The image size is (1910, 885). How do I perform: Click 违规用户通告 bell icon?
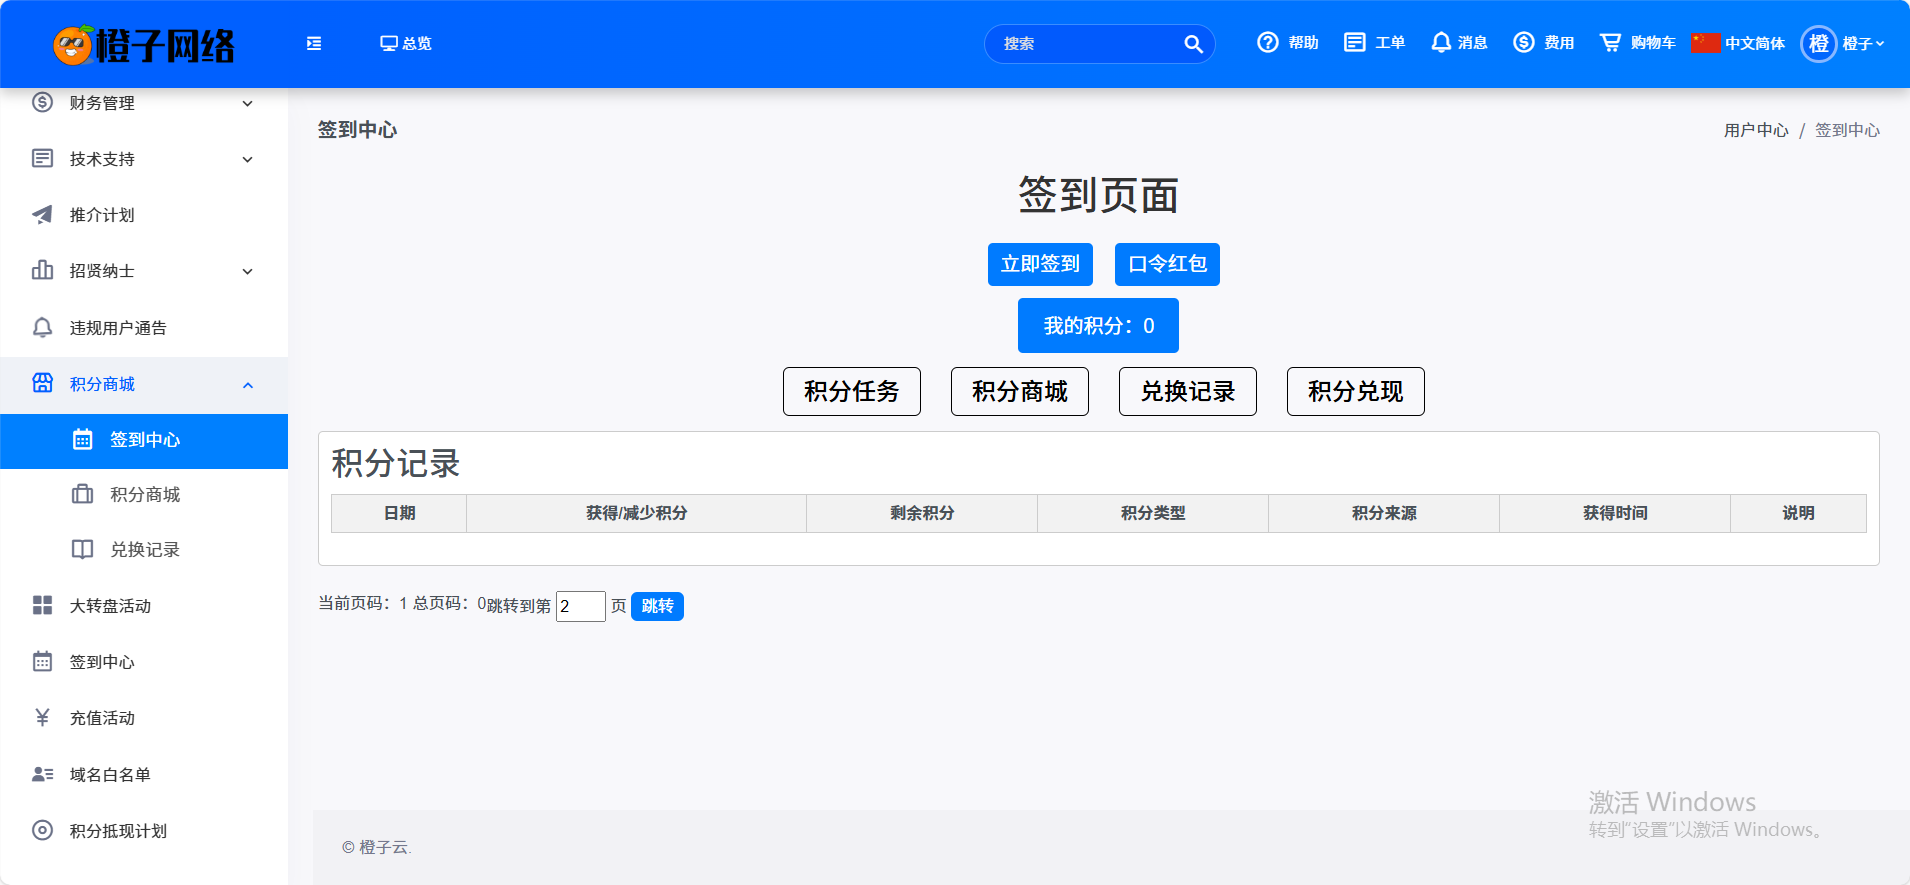(42, 327)
